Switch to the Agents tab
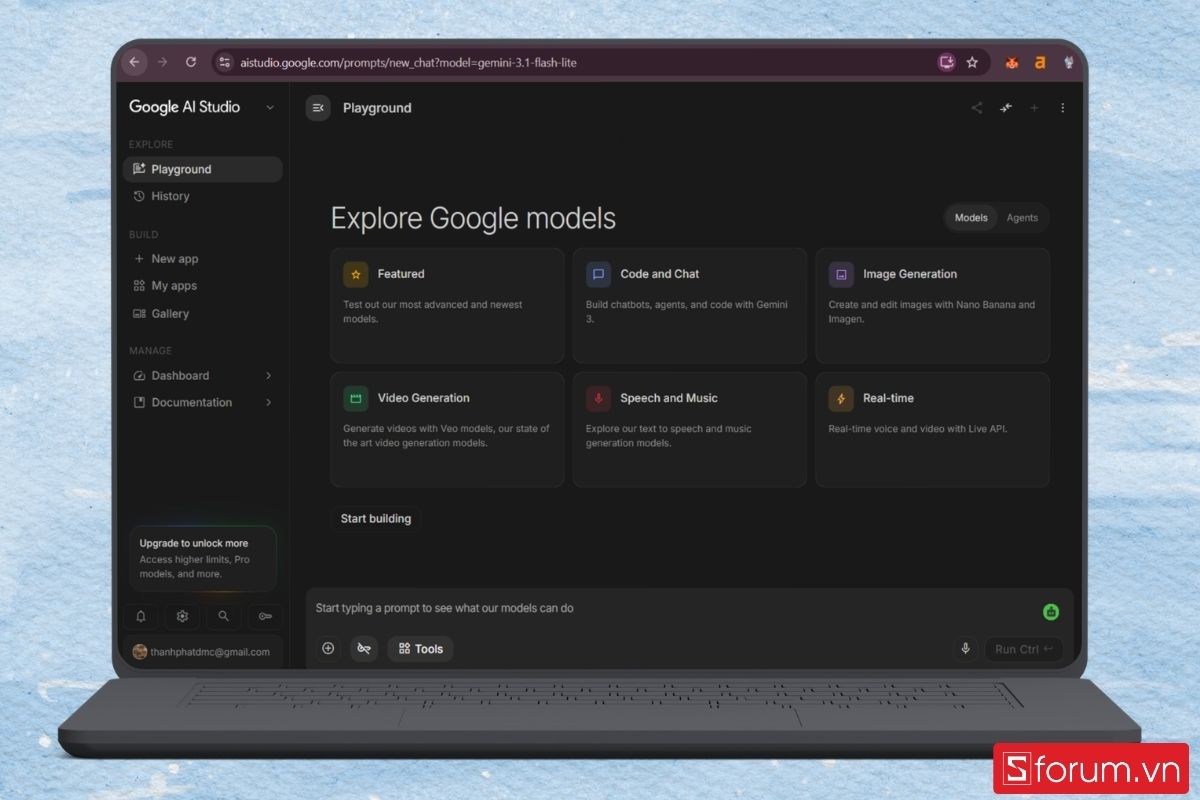Screen dimensions: 1200x800 pos(1022,218)
